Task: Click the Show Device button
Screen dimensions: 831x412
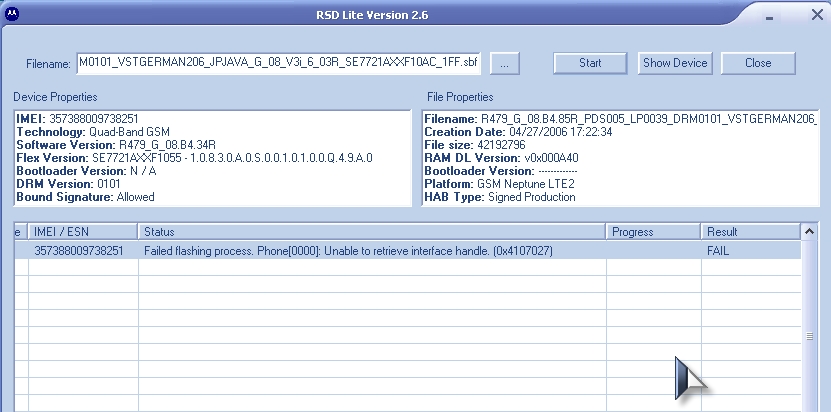Action: [675, 63]
